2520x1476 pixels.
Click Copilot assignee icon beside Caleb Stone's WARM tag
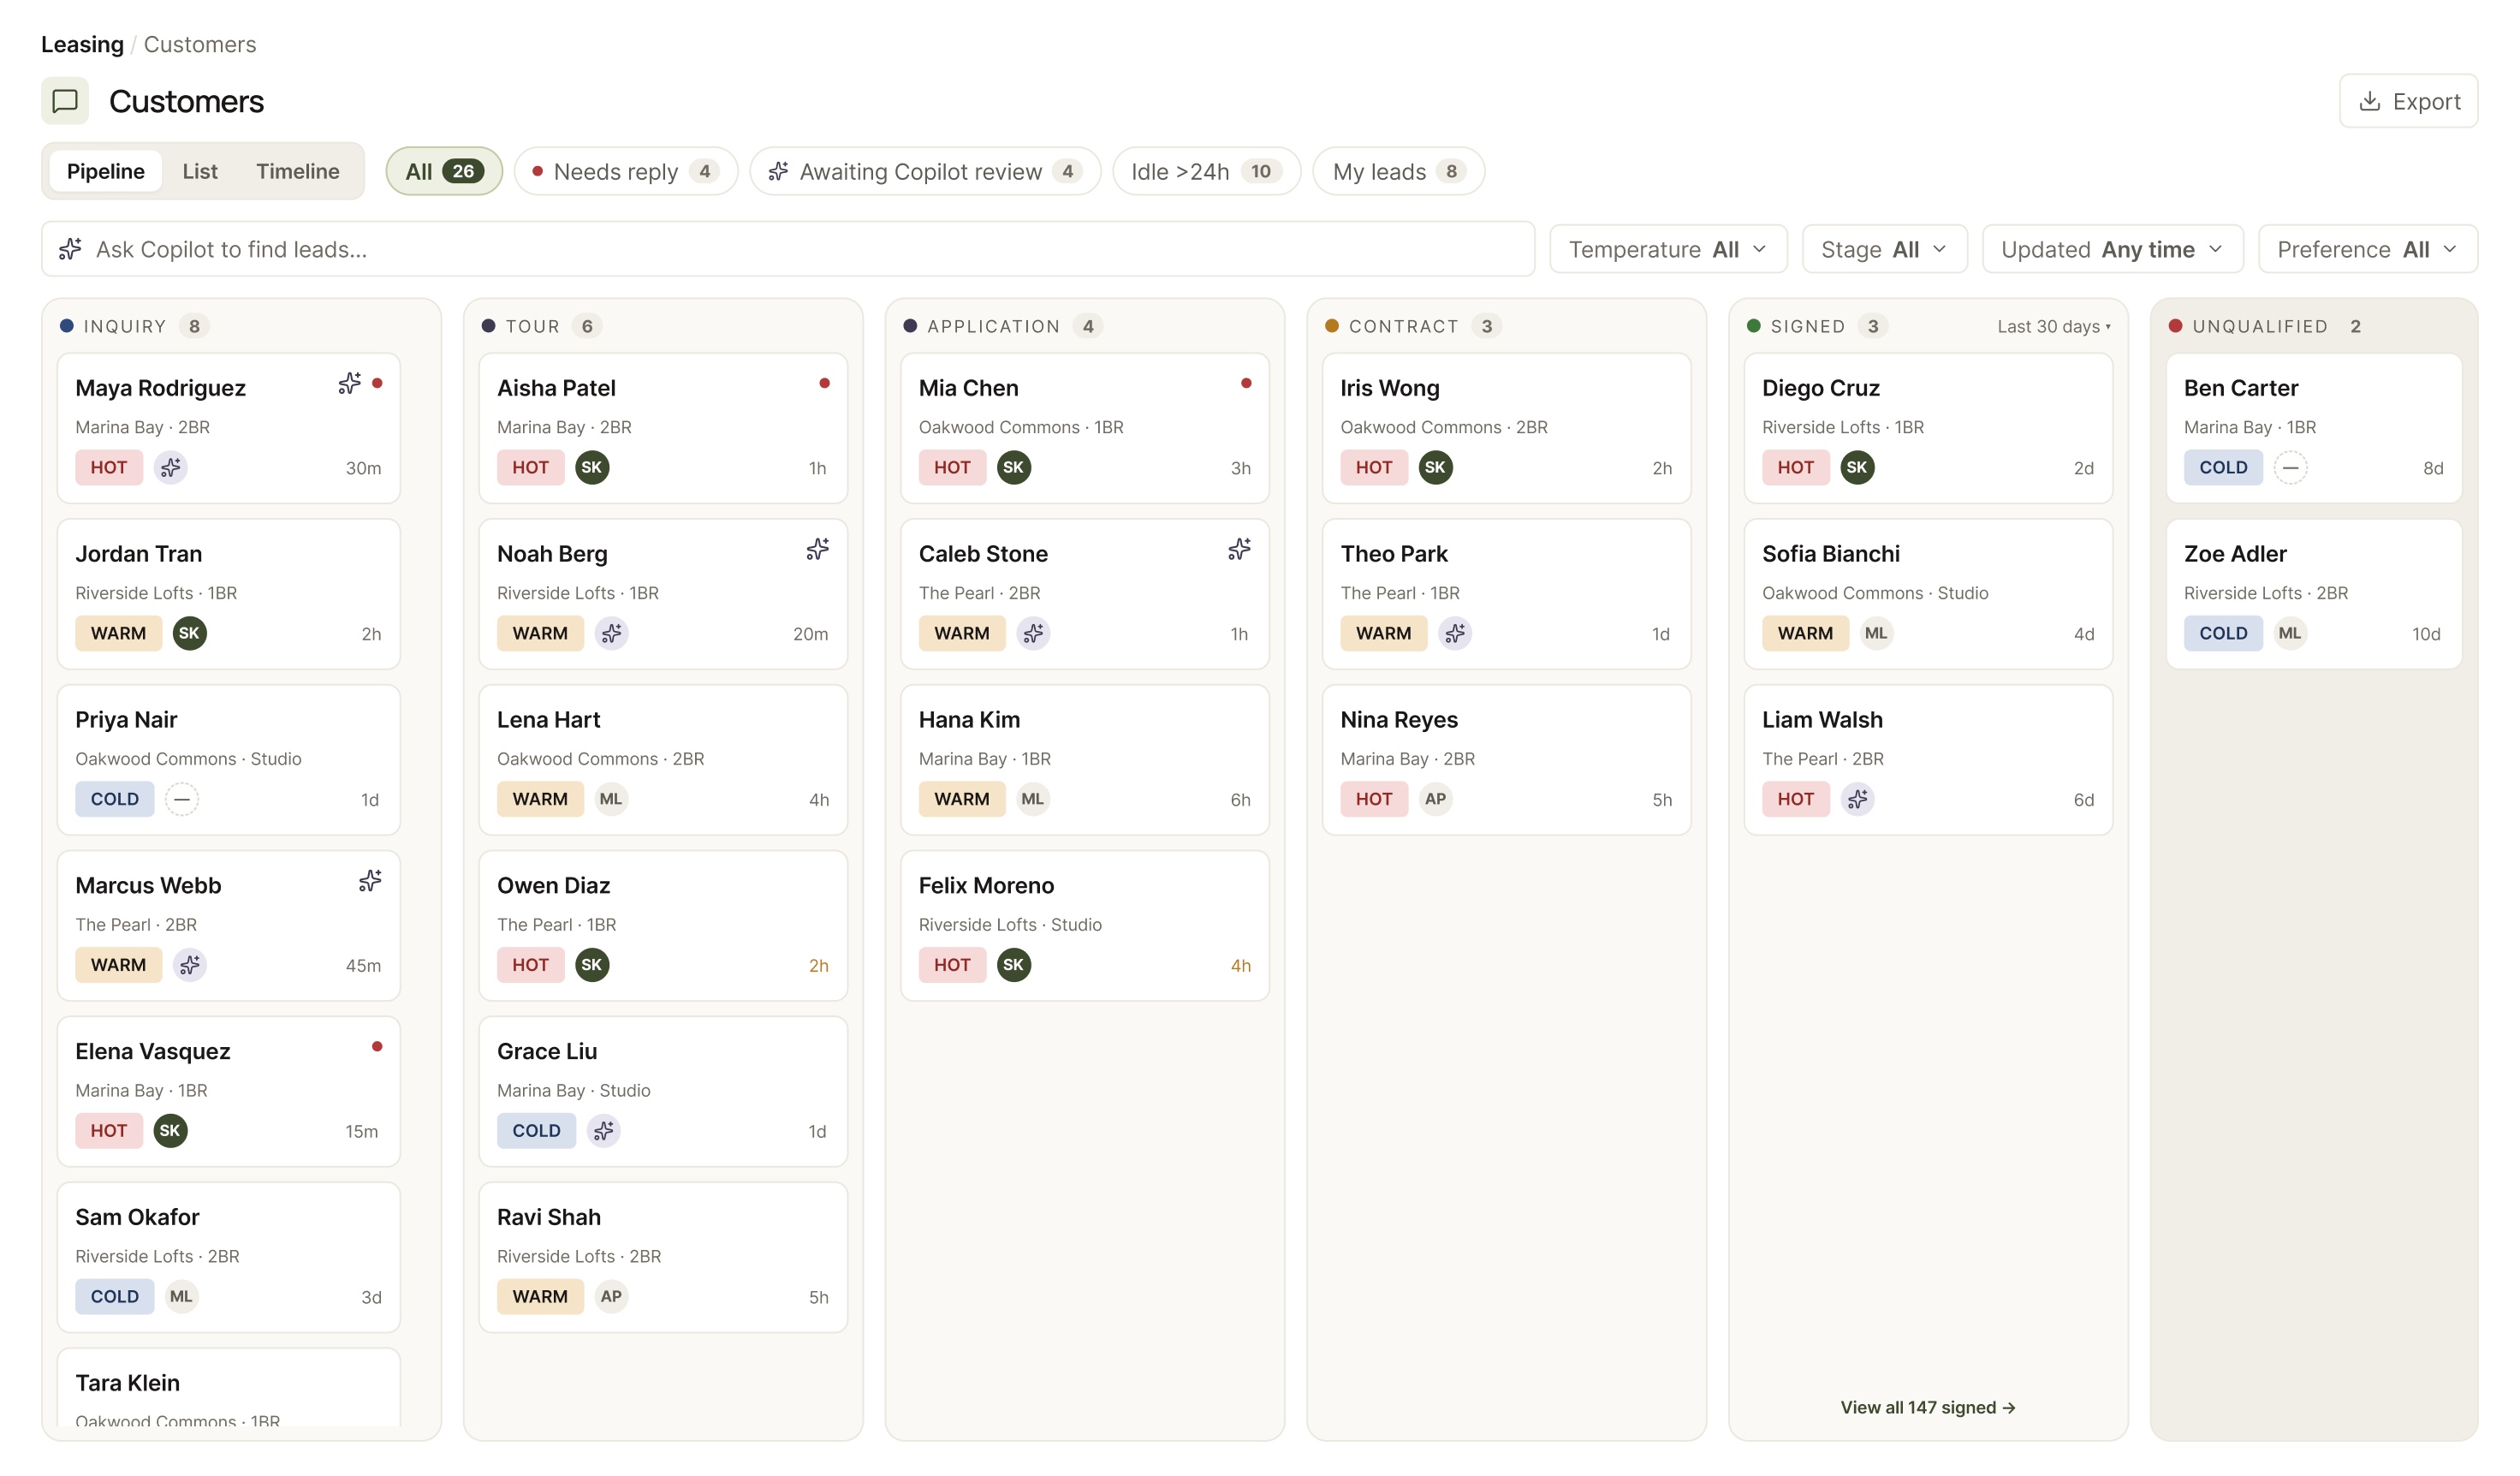1033,633
